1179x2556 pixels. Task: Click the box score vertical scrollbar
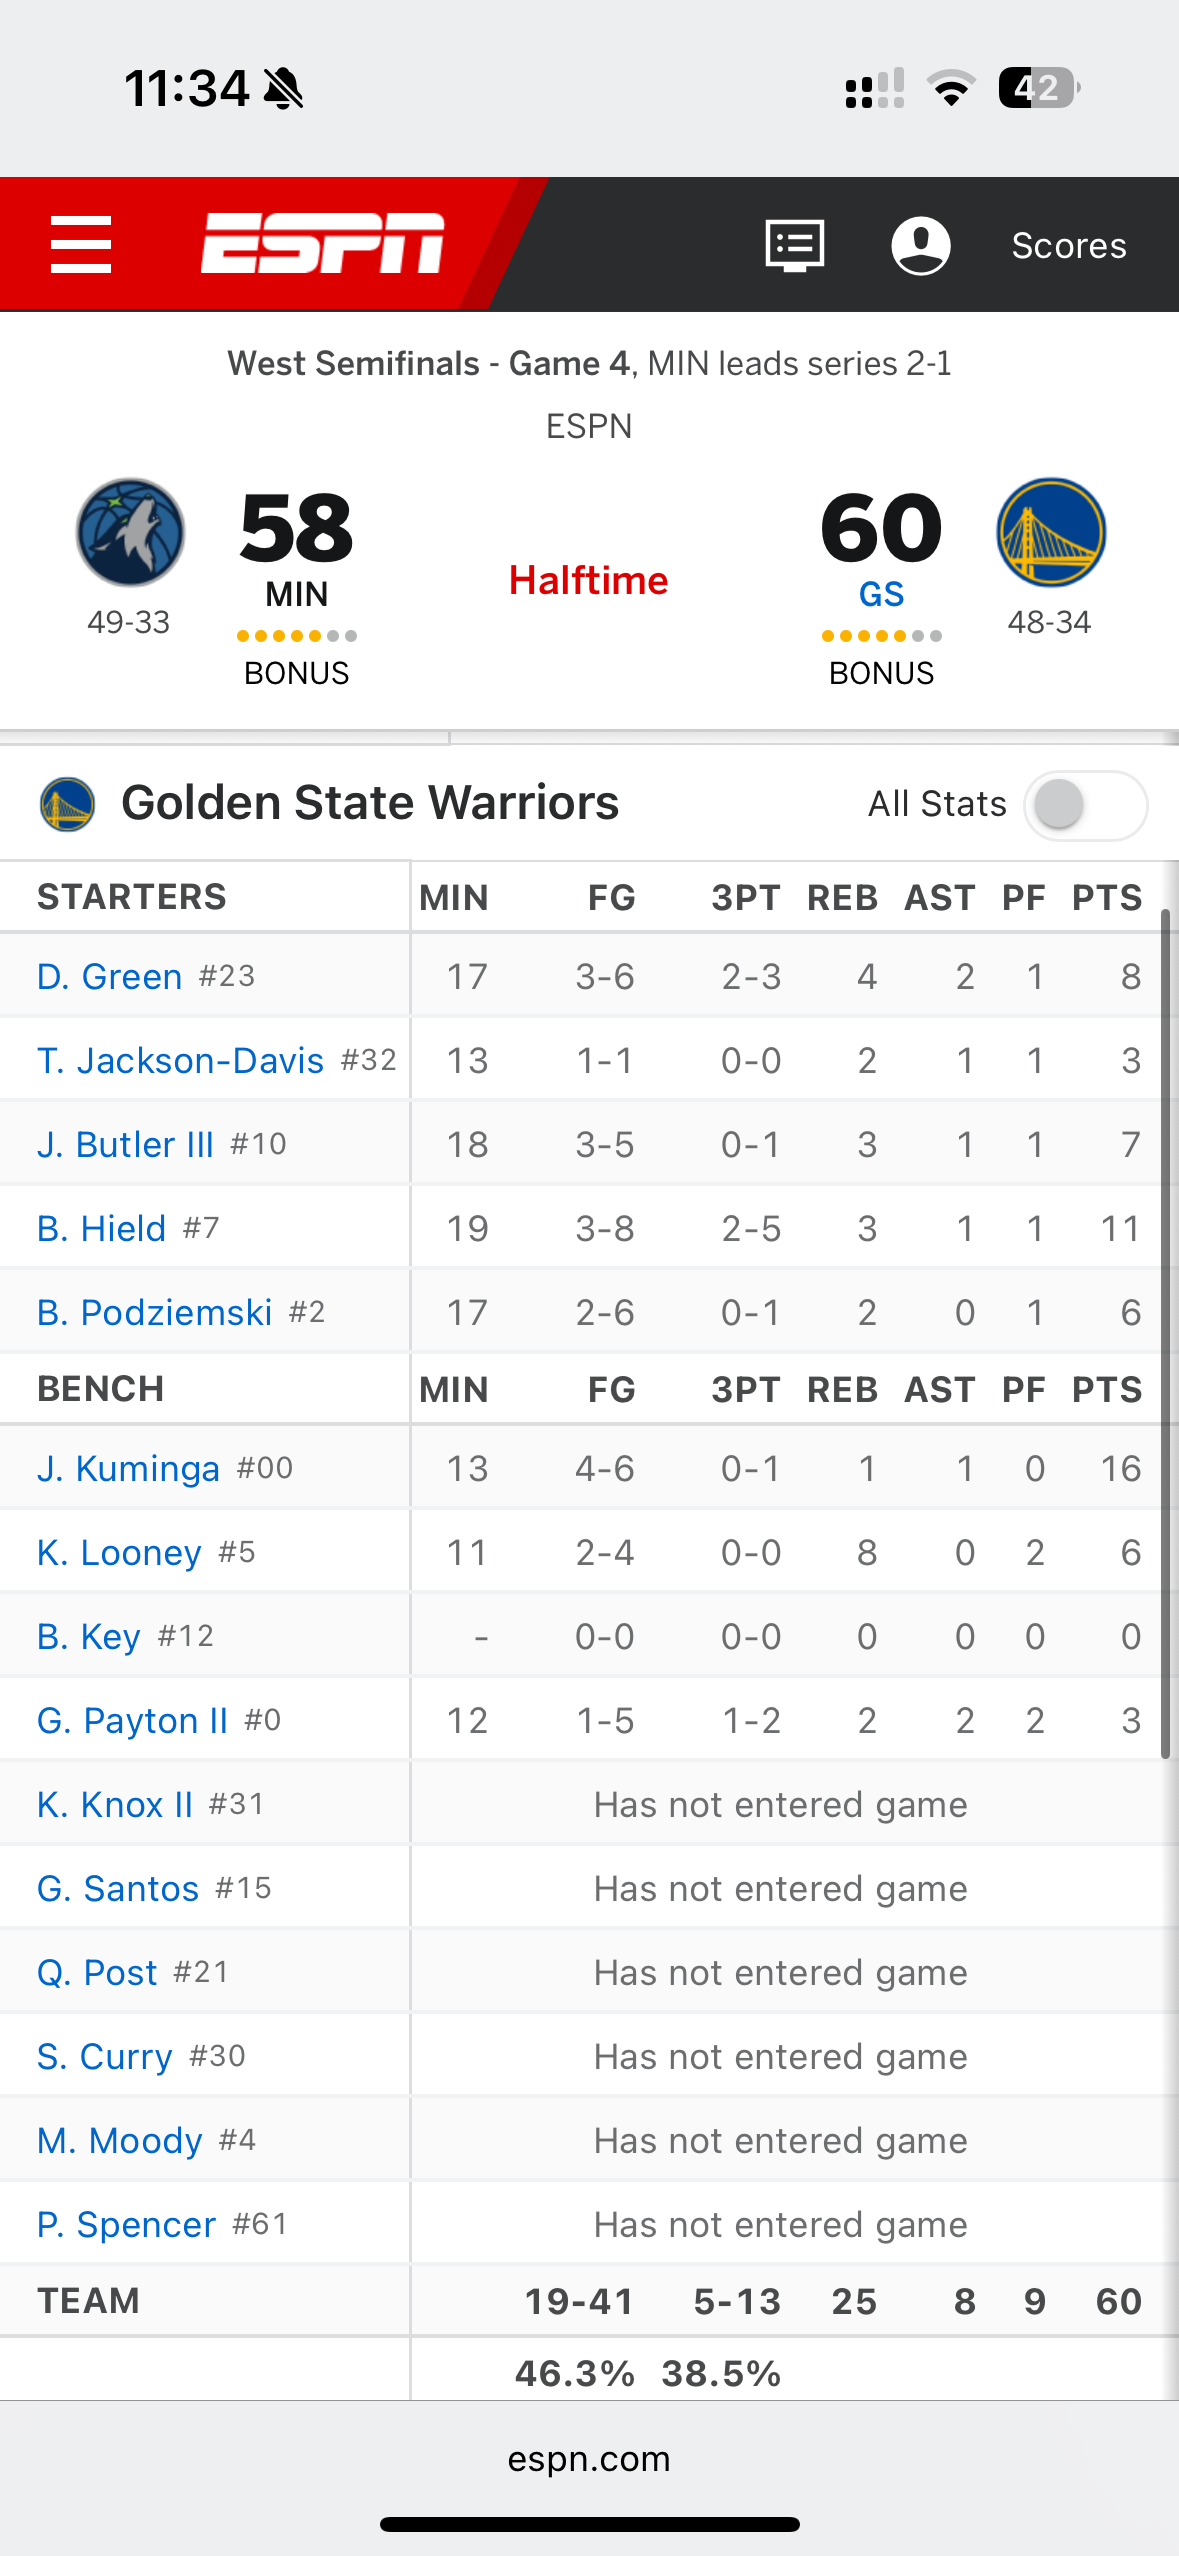tap(1165, 1334)
